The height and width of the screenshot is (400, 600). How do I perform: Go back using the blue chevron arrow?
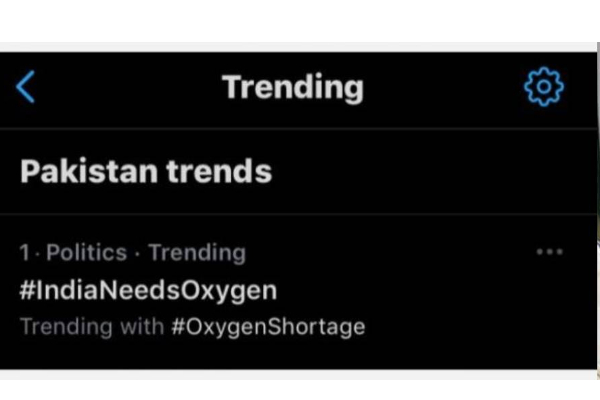(x=26, y=87)
